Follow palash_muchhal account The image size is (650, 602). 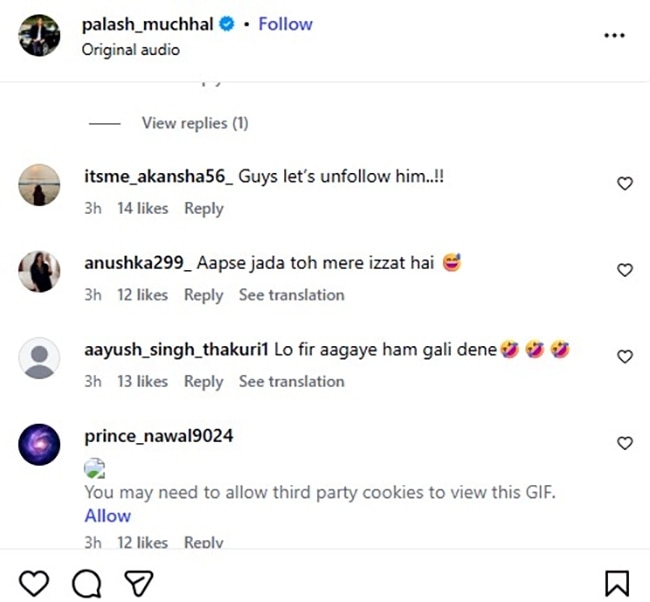(285, 24)
